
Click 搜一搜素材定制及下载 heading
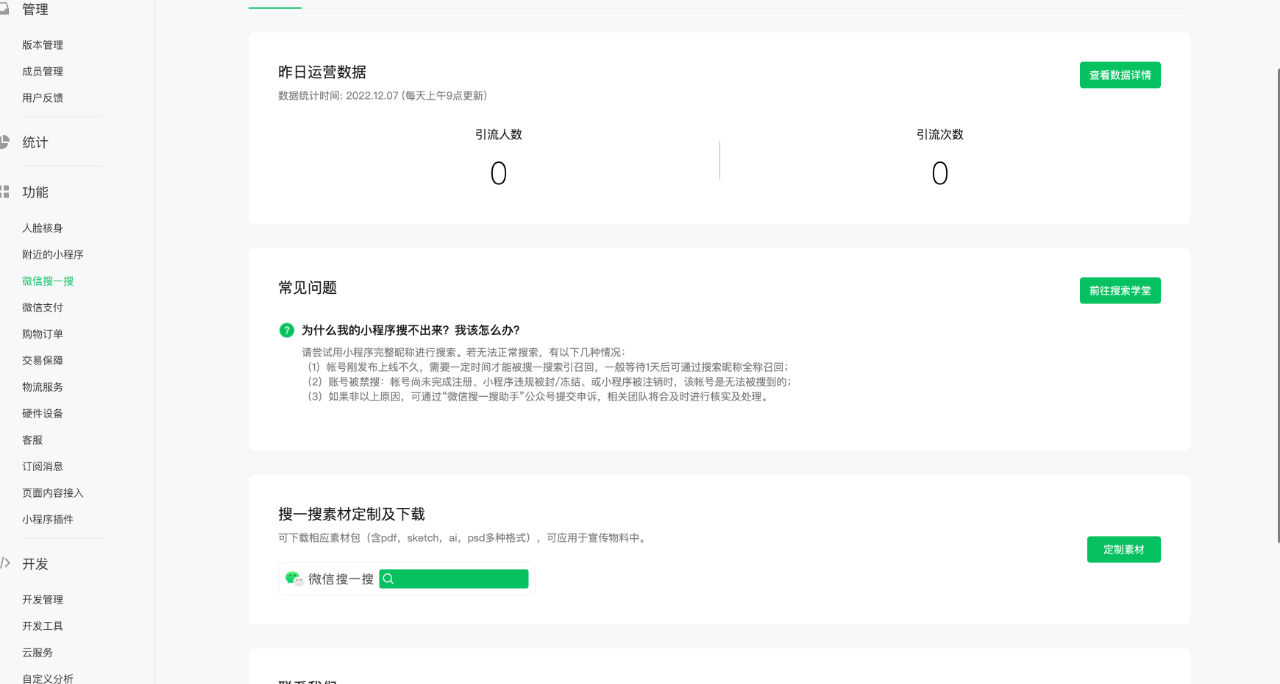352,514
